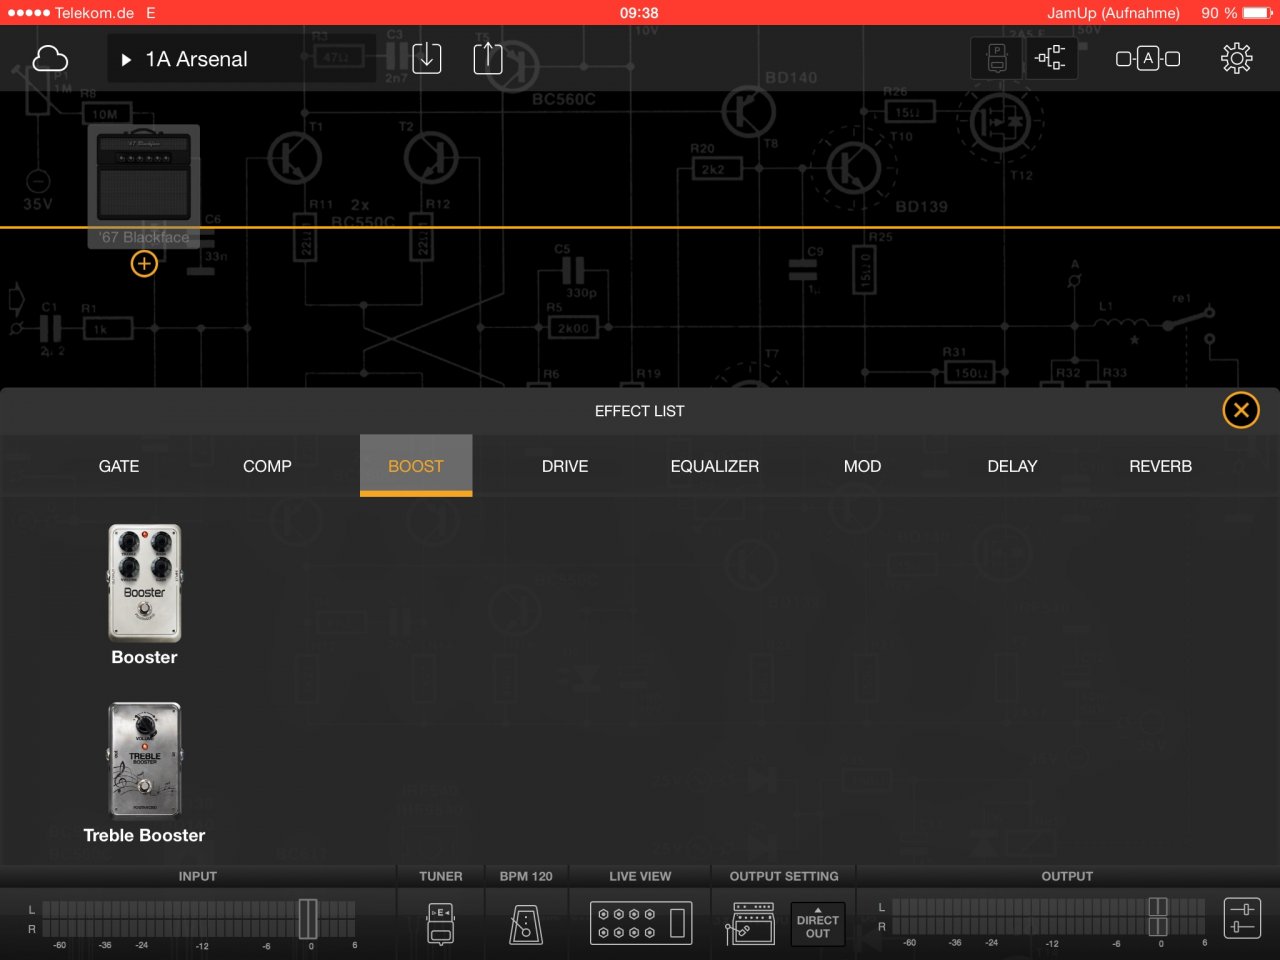Viewport: 1280px width, 960px height.
Task: Select the signal chain view icon
Action: pos(1050,59)
